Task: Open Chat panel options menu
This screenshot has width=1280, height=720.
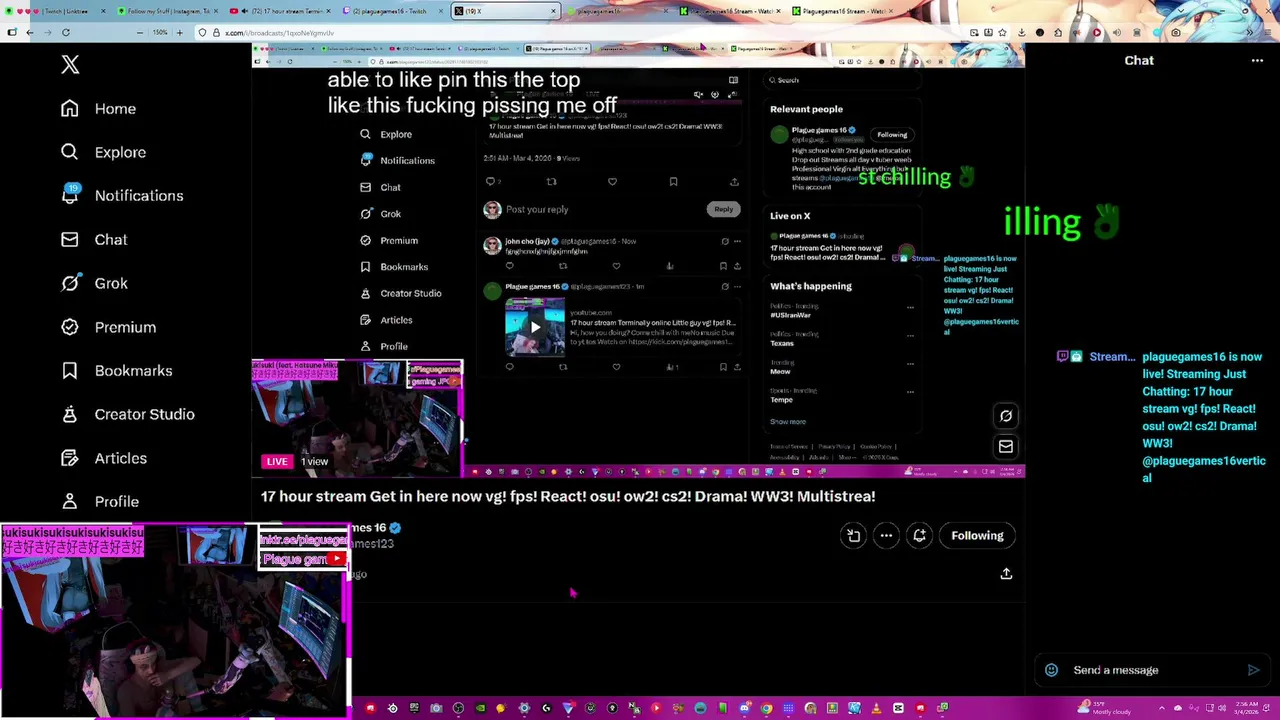Action: click(1257, 61)
